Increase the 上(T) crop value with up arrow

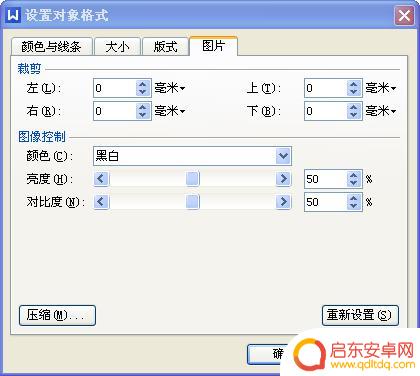pos(354,84)
